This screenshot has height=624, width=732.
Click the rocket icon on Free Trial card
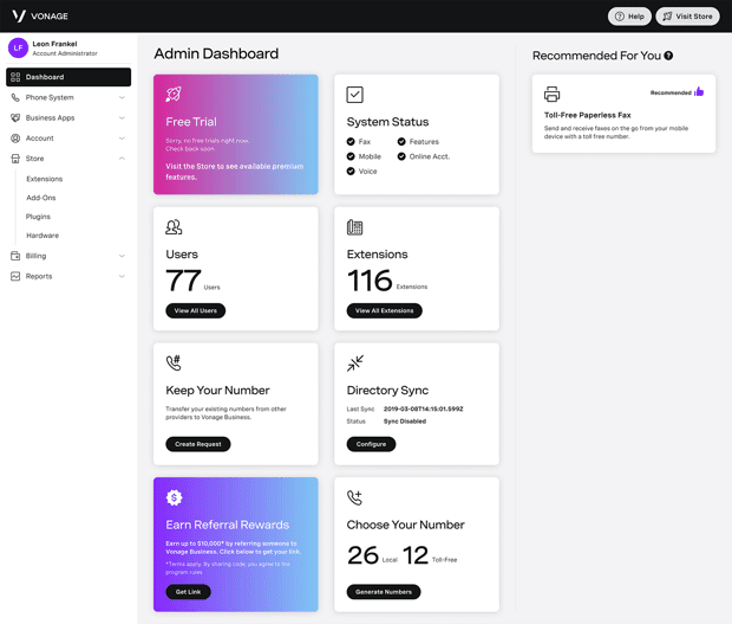(x=174, y=94)
